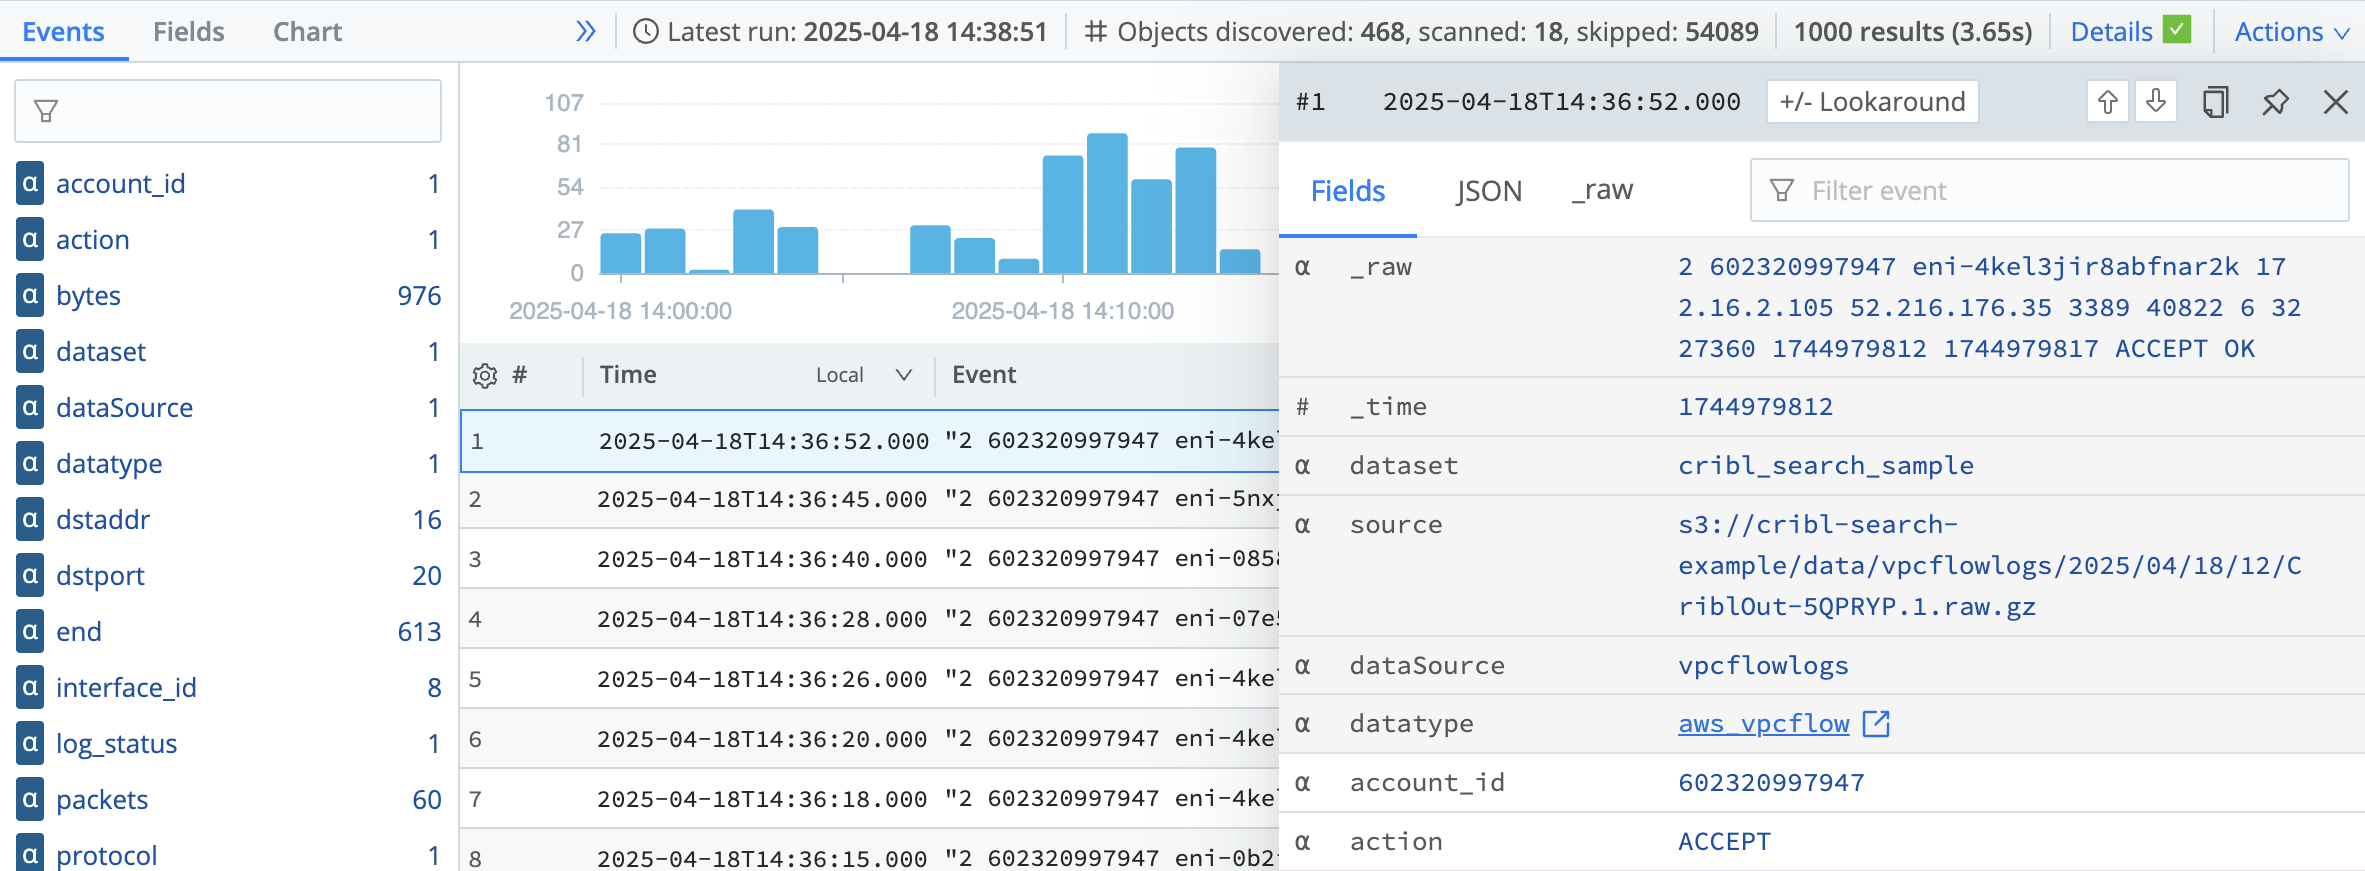Viewport: 2365px width, 871px height.
Task: Copy the event using the copy icon
Action: (2215, 102)
